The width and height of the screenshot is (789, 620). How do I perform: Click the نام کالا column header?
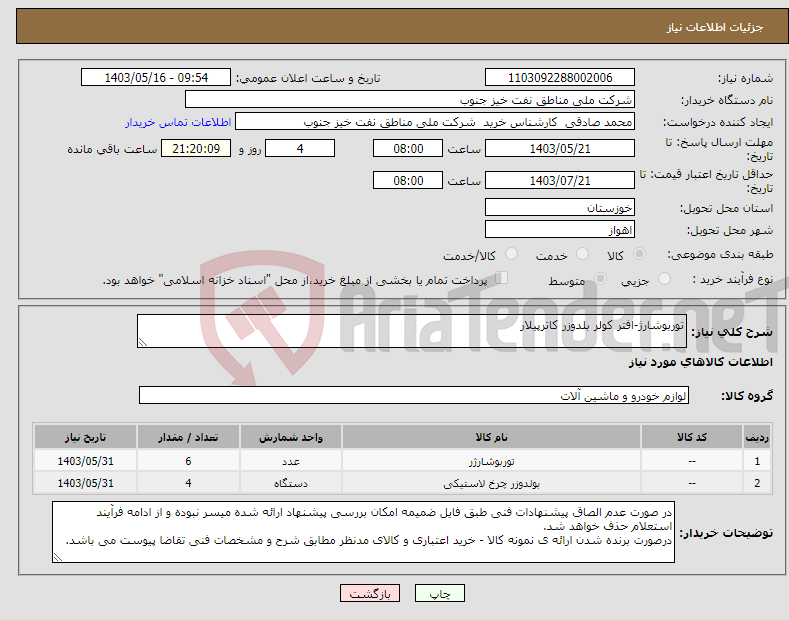491,437
